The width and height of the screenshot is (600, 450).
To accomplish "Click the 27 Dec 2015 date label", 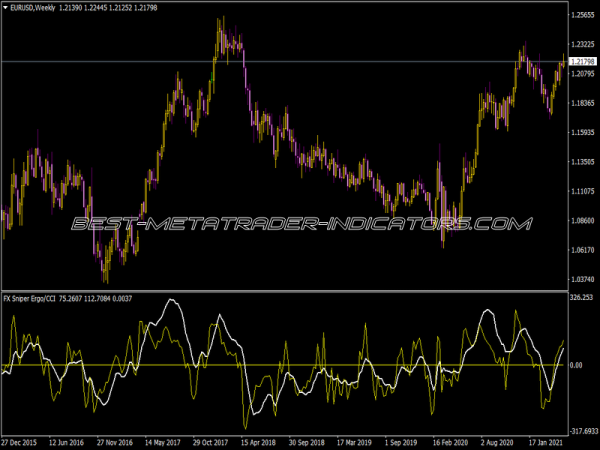I will tap(21, 442).
